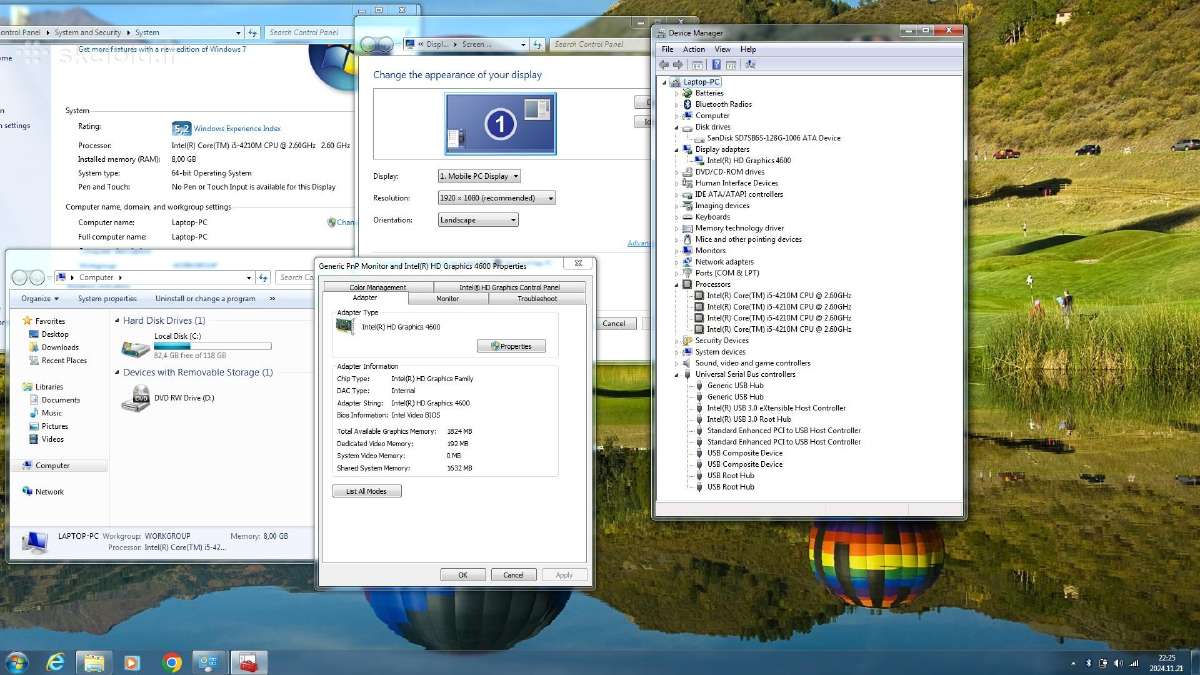Image resolution: width=1200 pixels, height=675 pixels.
Task: Select the Network adapters category icon
Action: click(688, 262)
